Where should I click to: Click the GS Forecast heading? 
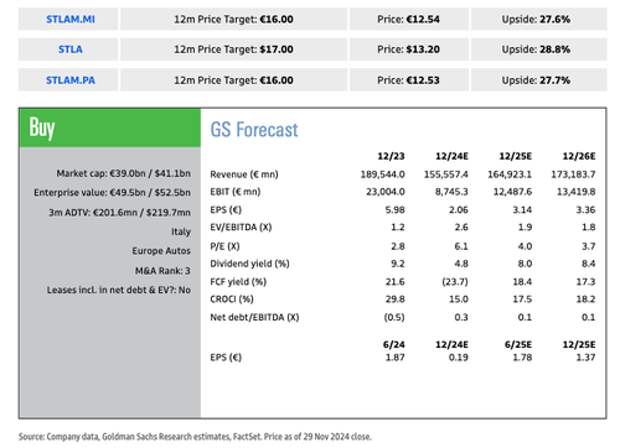[x=254, y=129]
